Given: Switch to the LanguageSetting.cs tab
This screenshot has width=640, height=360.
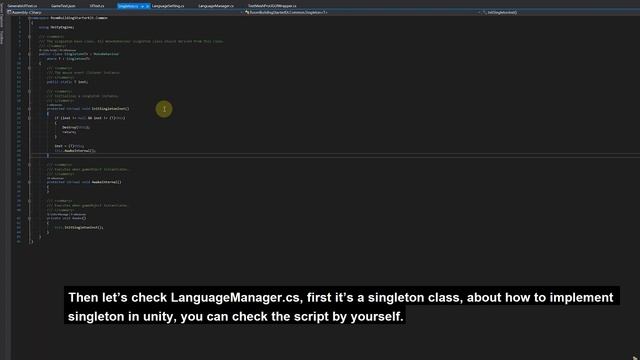Looking at the screenshot, I should coord(168,6).
